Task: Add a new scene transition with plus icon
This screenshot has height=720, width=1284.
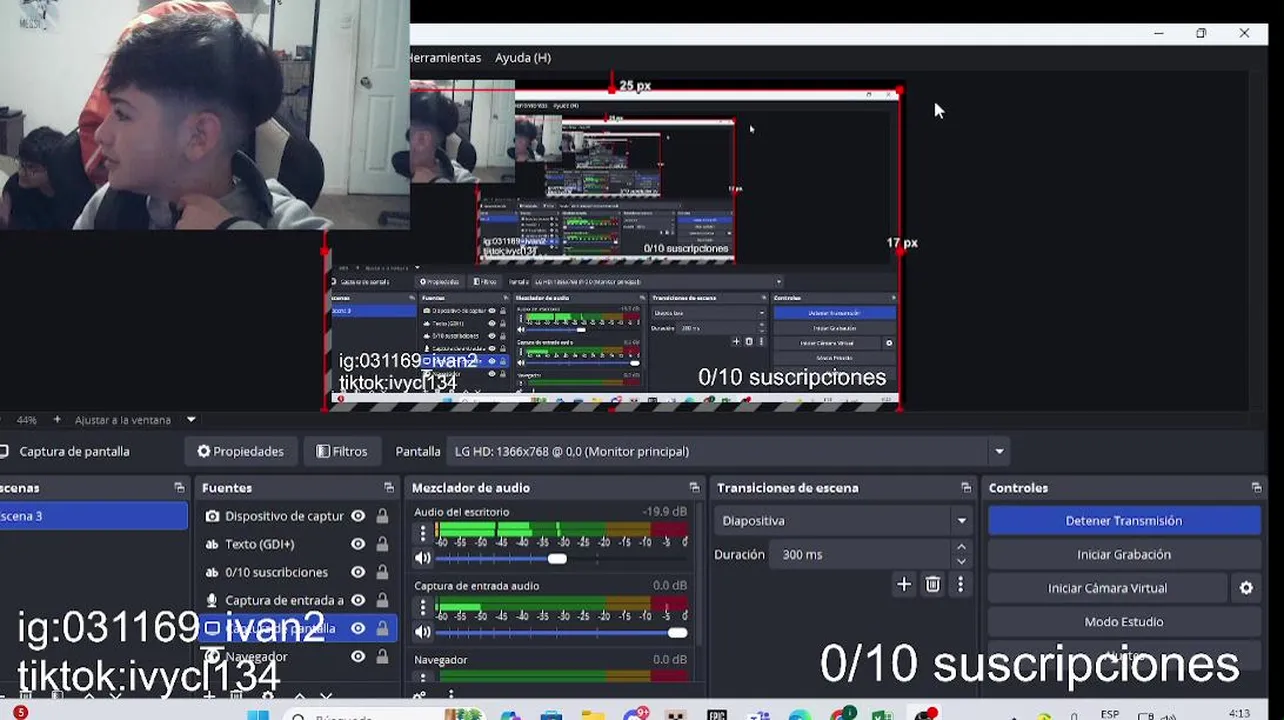Action: pos(904,584)
